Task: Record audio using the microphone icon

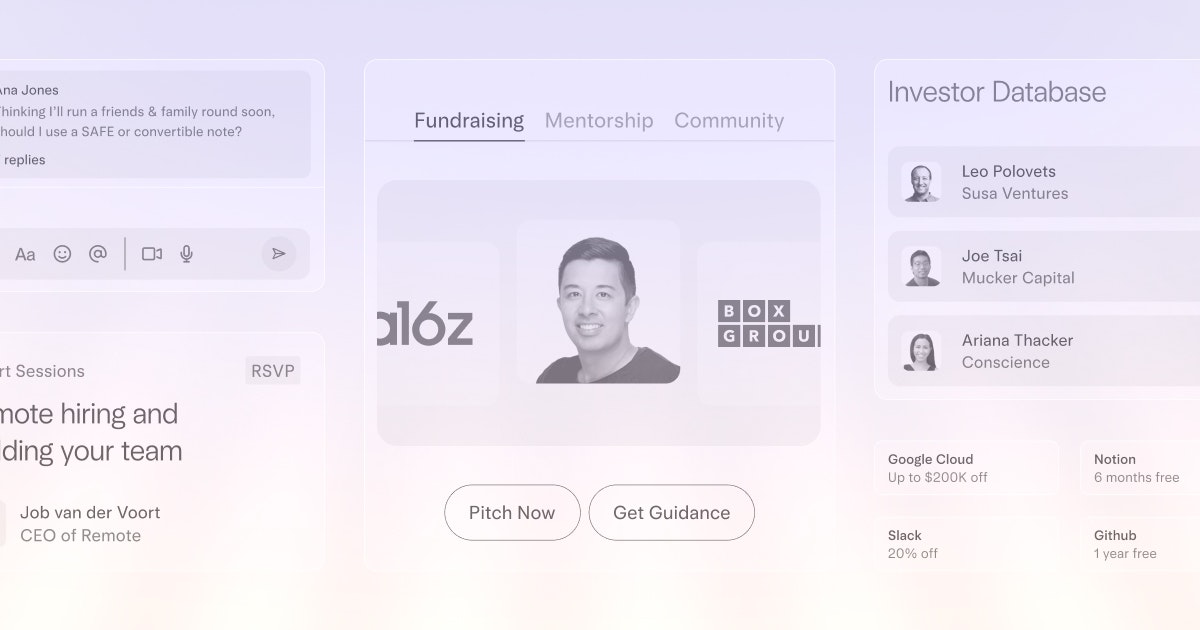Action: coord(186,254)
